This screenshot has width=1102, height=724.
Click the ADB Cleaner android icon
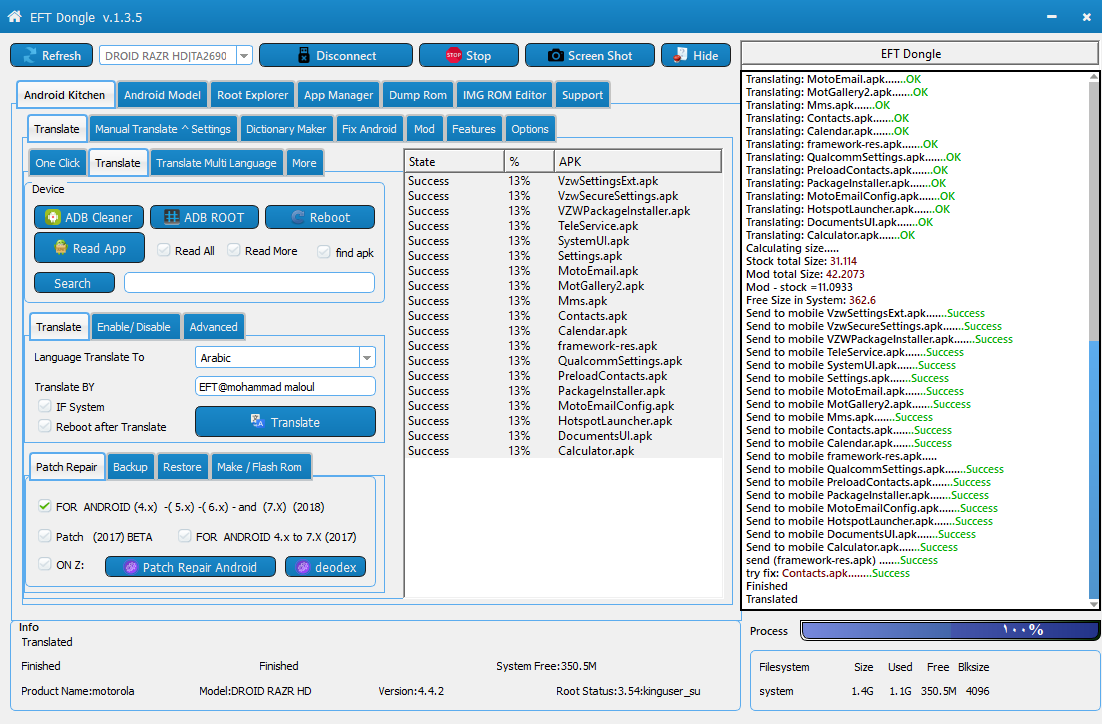point(53,217)
